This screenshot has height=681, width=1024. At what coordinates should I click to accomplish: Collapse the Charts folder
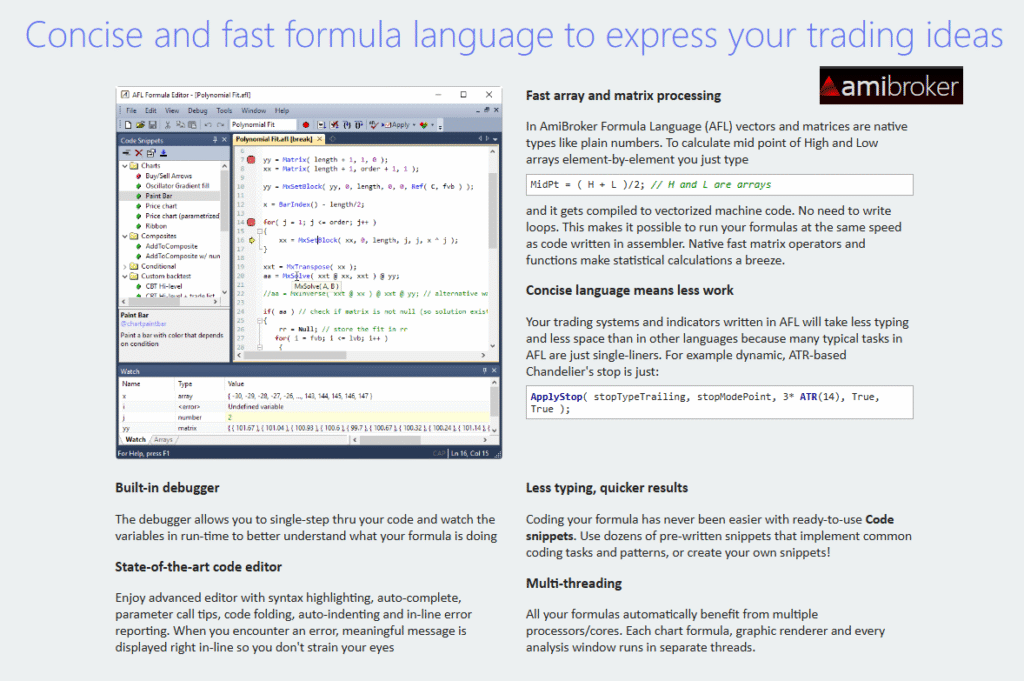[x=125, y=166]
